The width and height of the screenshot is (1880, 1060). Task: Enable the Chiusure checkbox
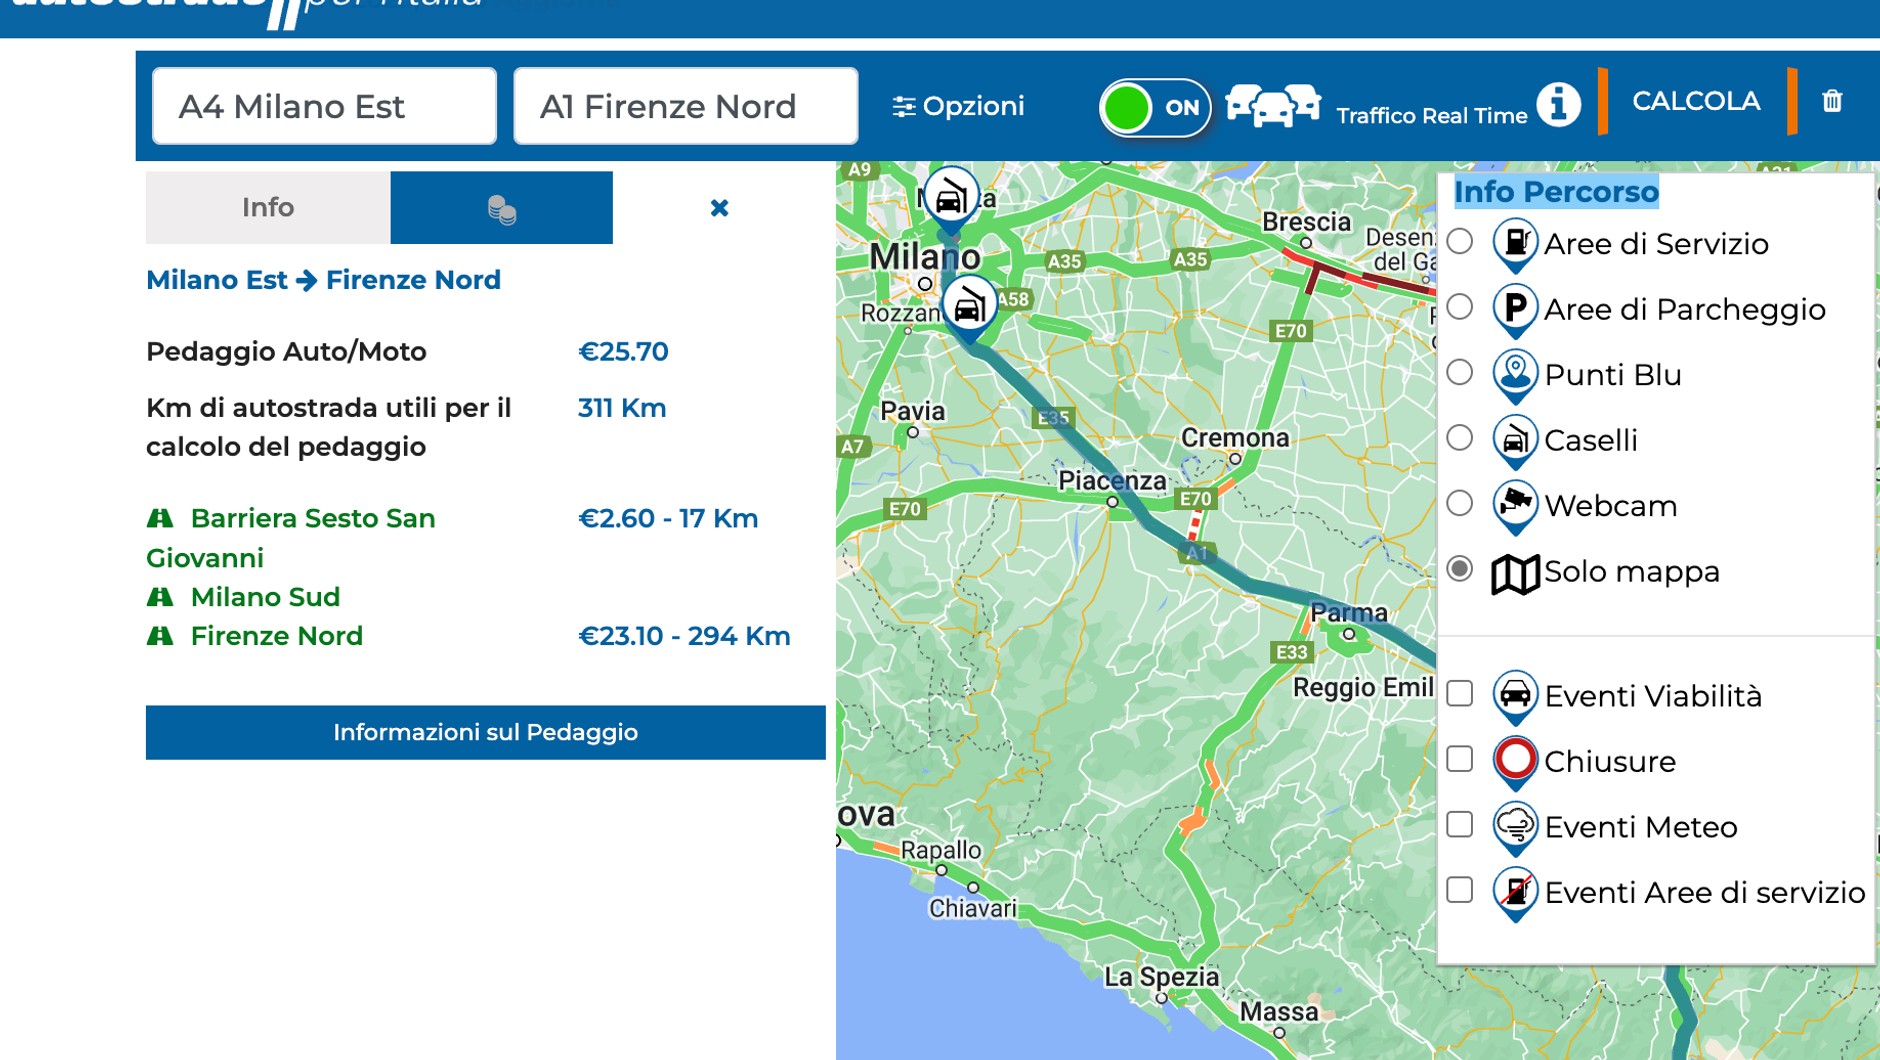pyautogui.click(x=1460, y=759)
